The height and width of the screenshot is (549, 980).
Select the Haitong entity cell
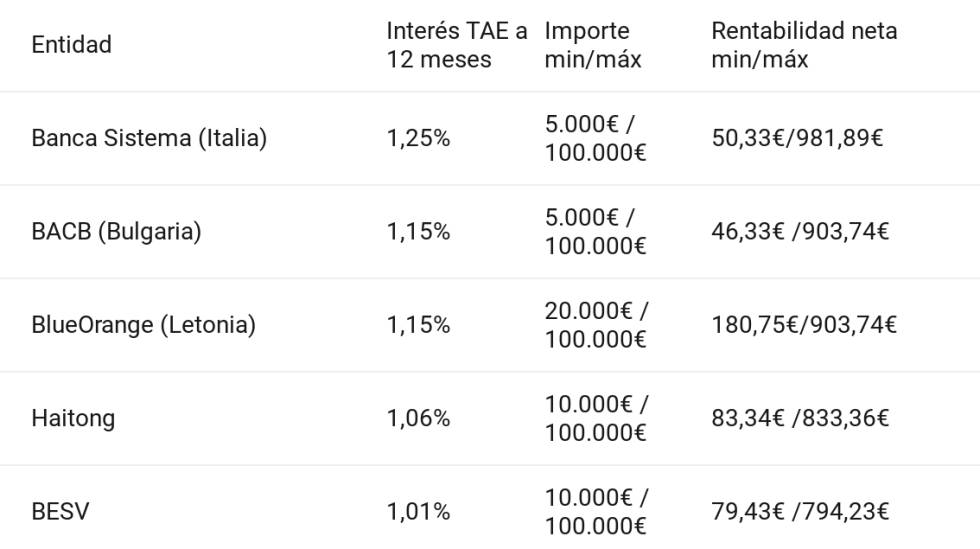pos(73,418)
